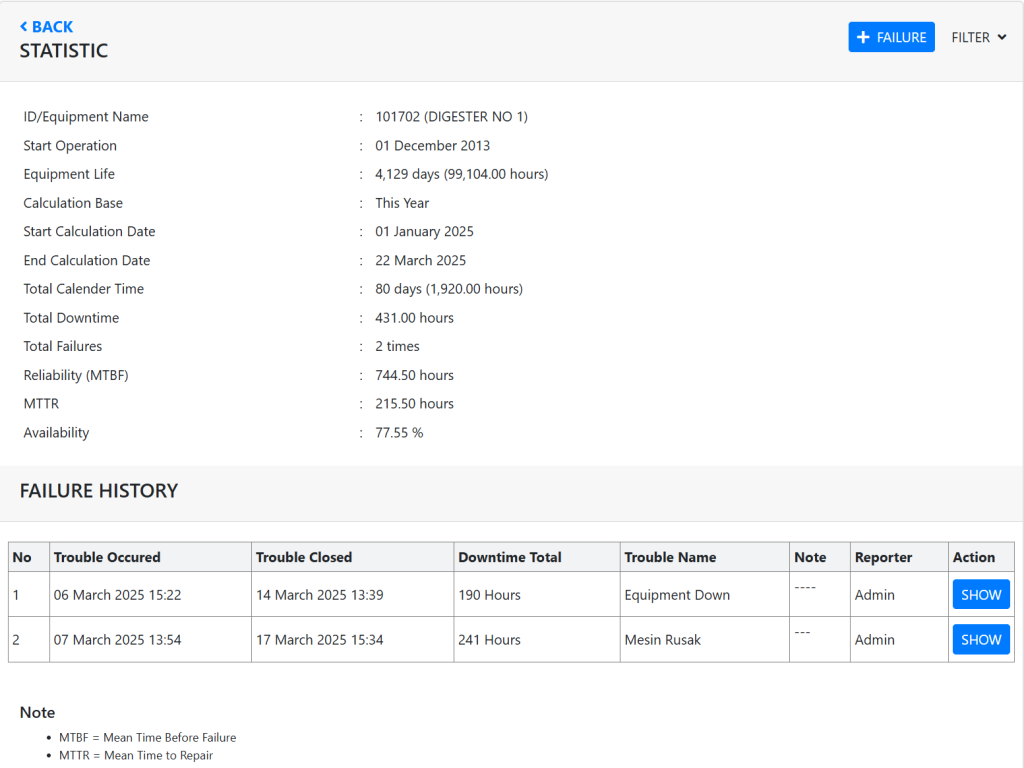Click the 190 Hours downtime cell
This screenshot has width=1024, height=768.
tap(489, 595)
